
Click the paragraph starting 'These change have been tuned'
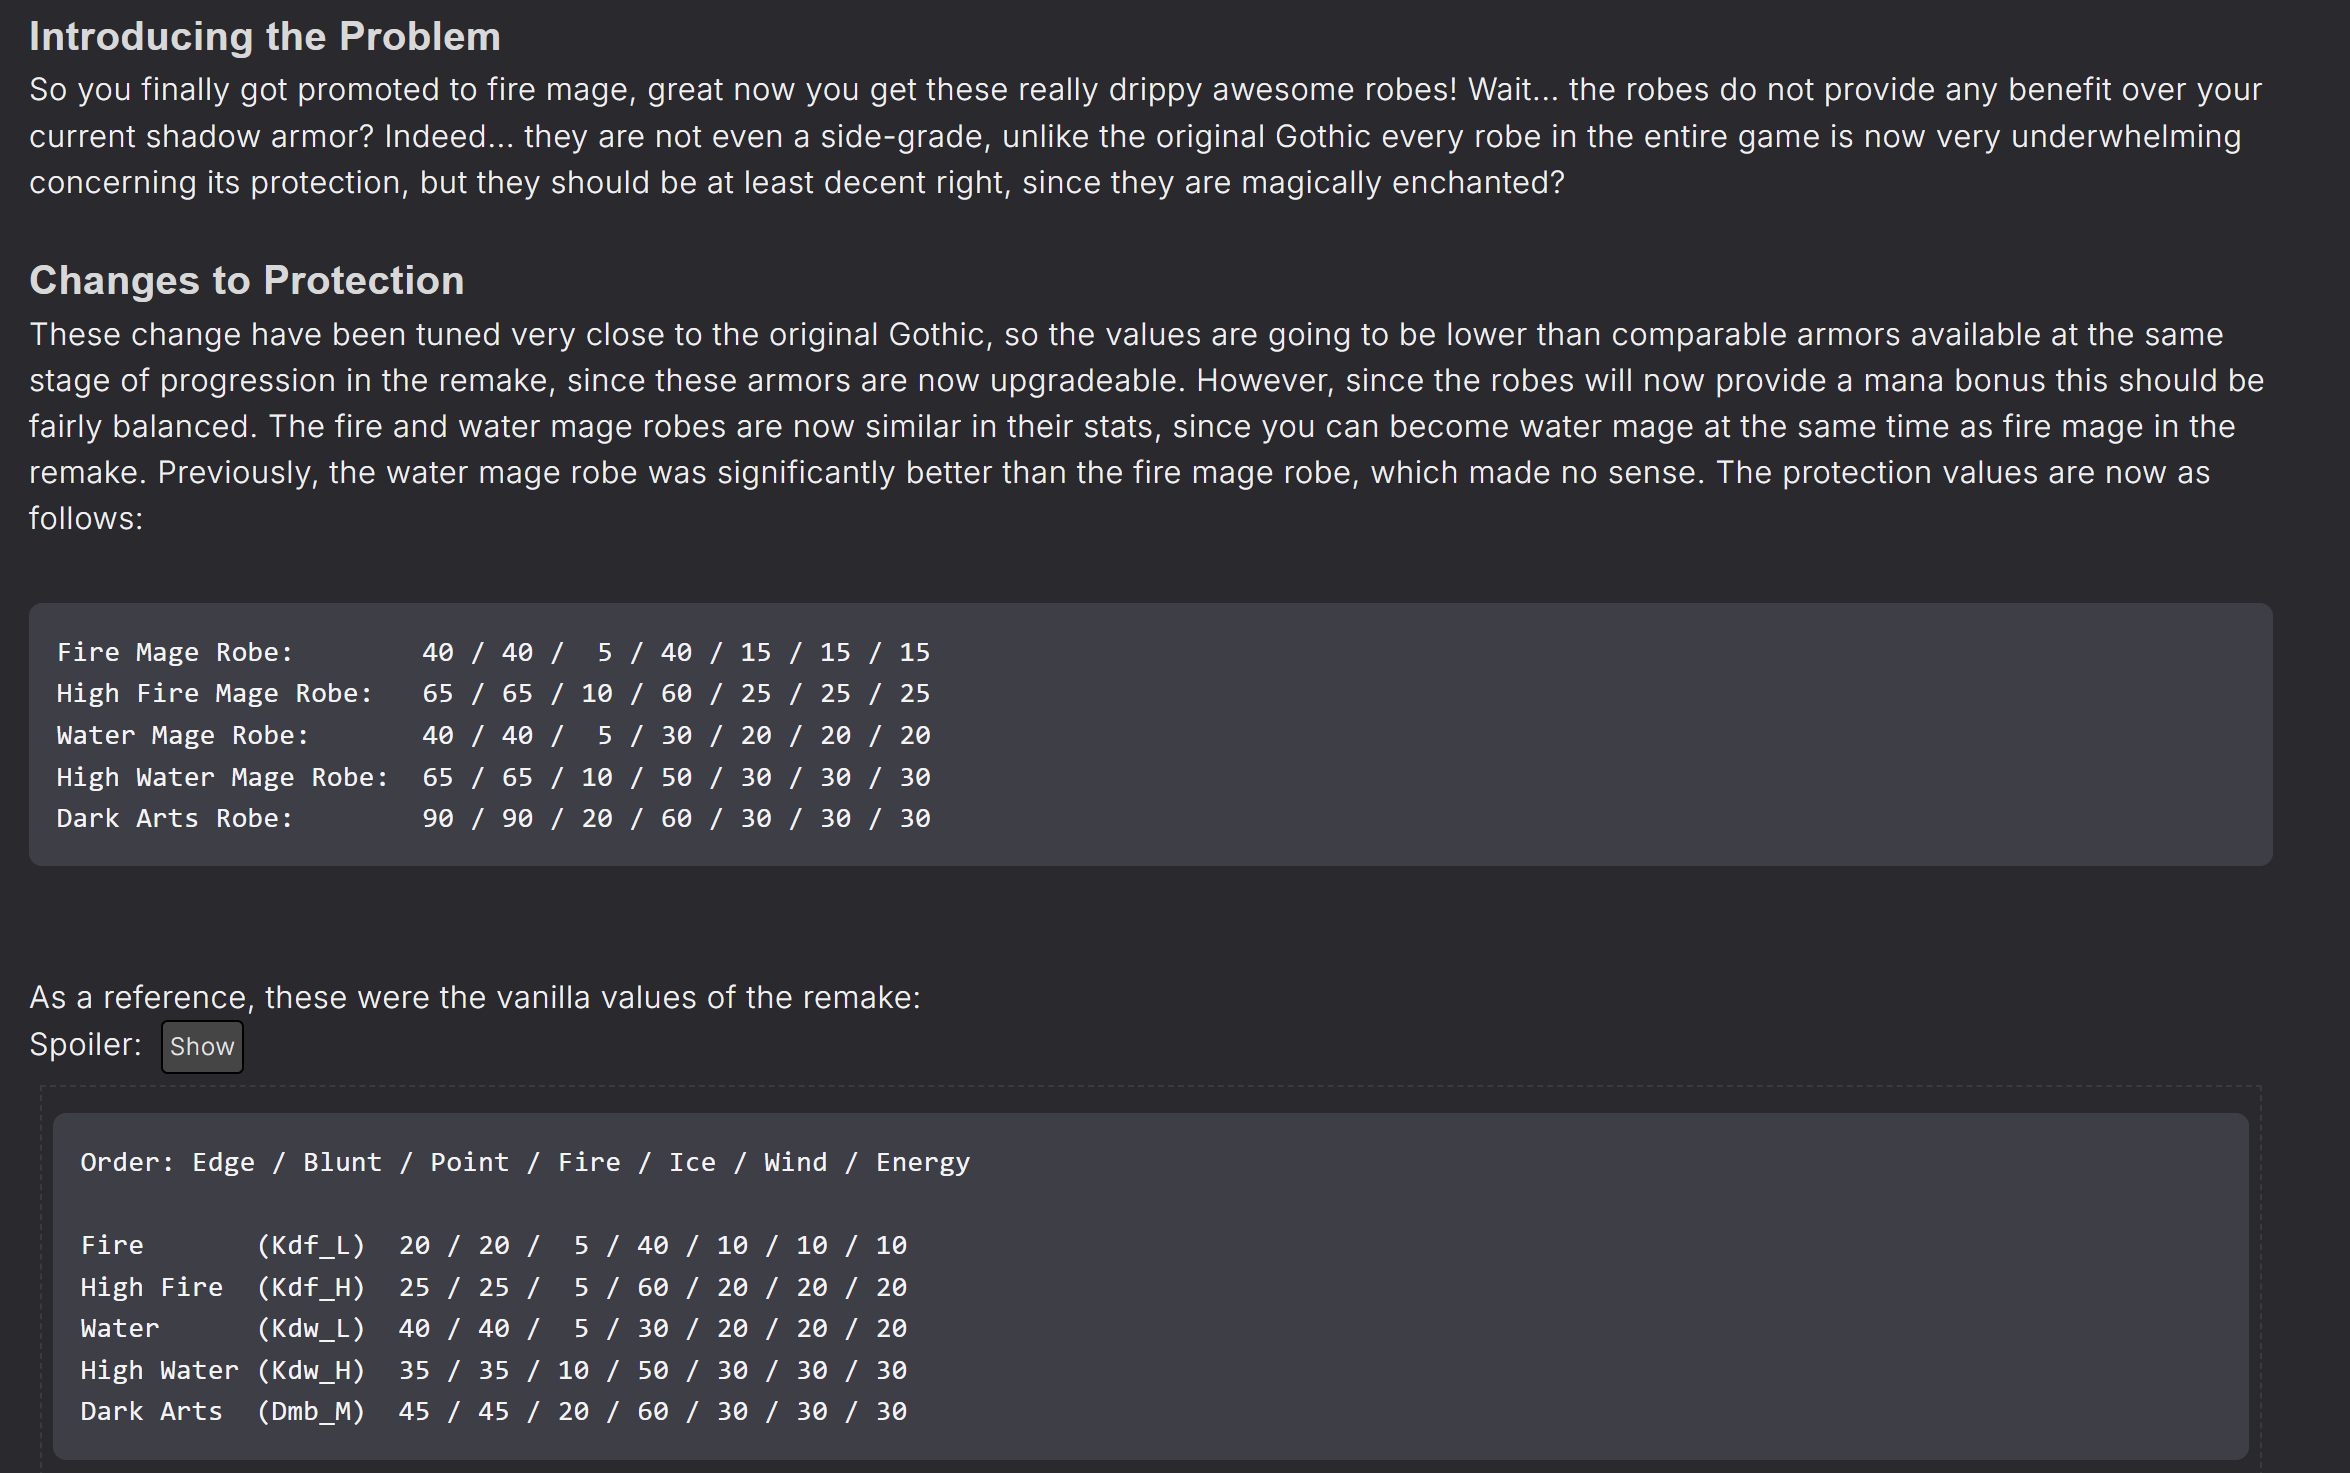[x=1147, y=426]
